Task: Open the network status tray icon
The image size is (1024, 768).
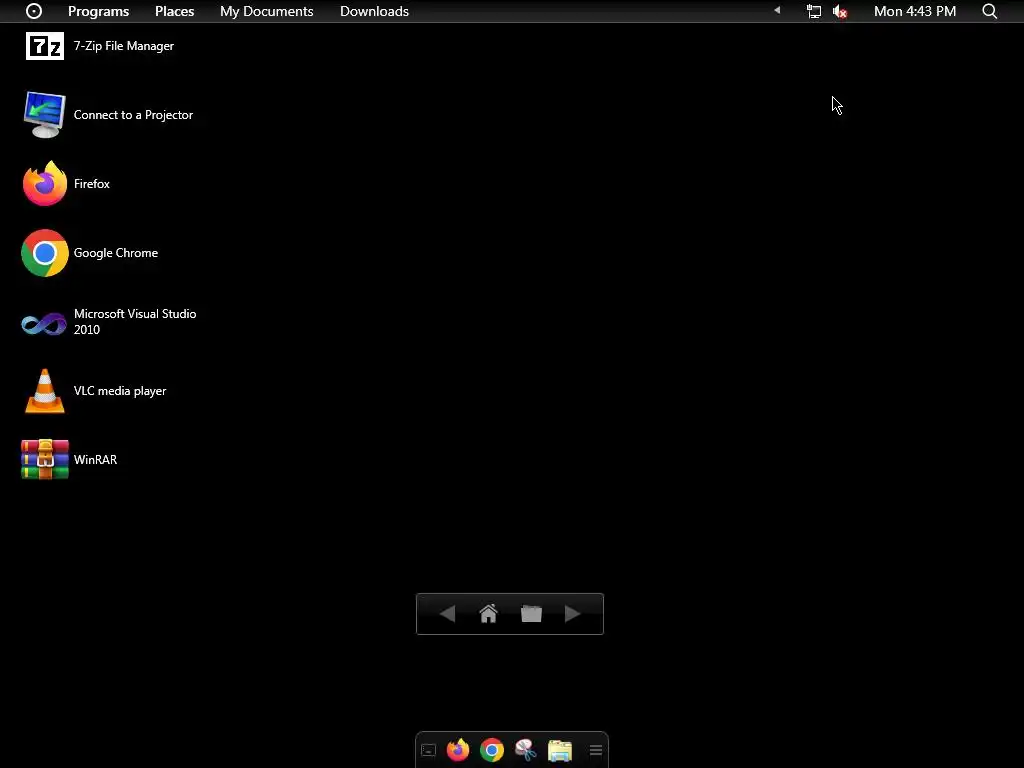Action: click(814, 11)
